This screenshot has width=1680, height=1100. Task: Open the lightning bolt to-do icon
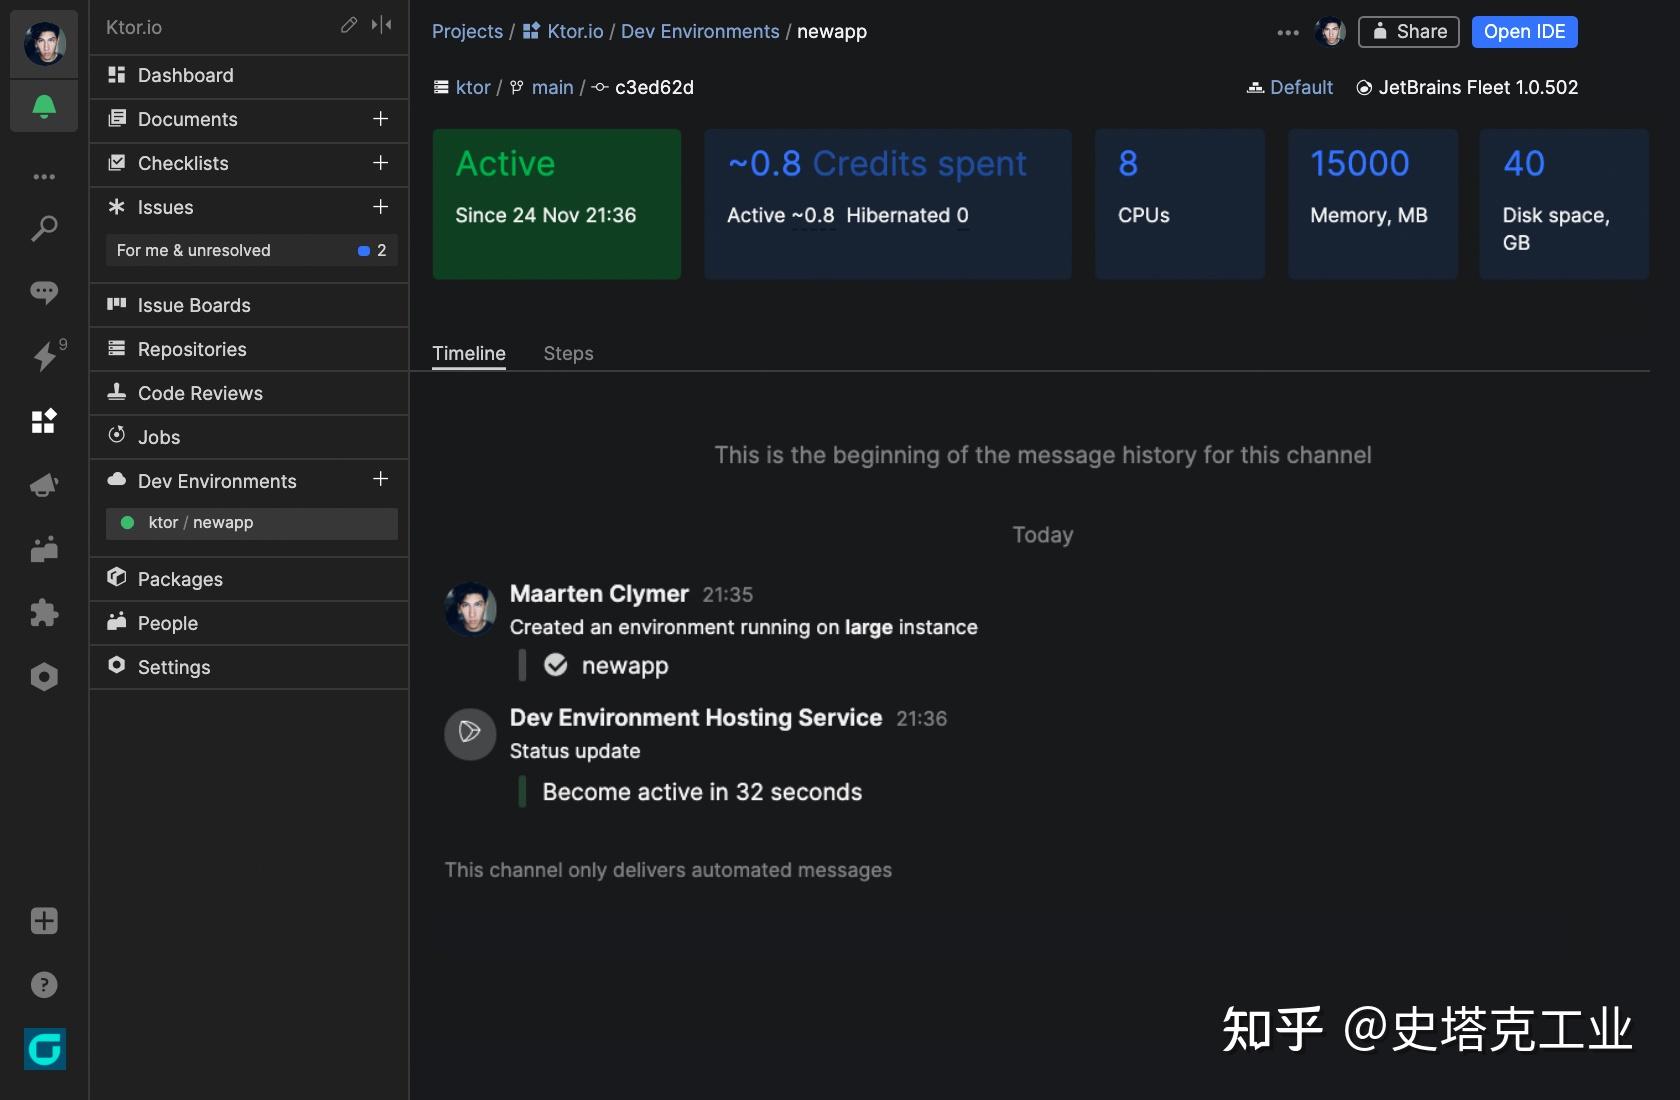46,355
